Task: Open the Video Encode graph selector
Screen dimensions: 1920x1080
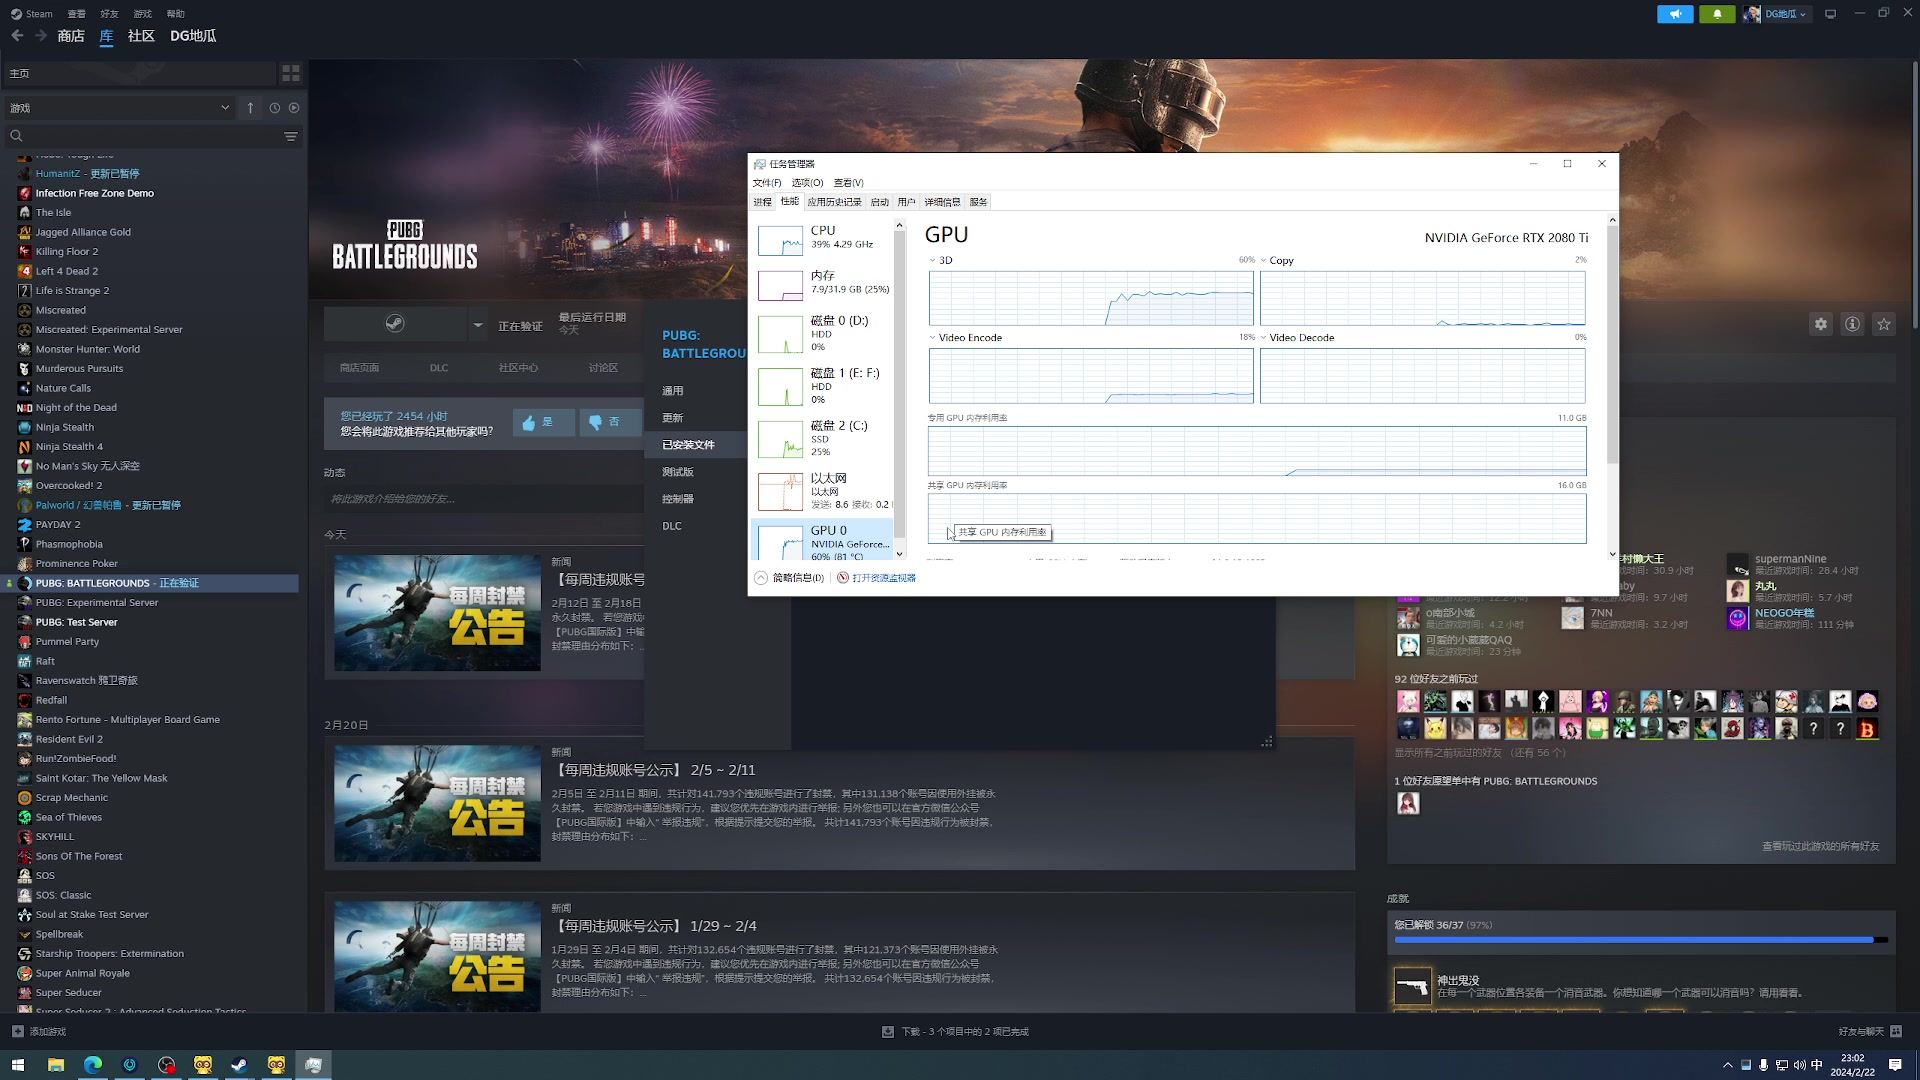Action: pyautogui.click(x=965, y=338)
